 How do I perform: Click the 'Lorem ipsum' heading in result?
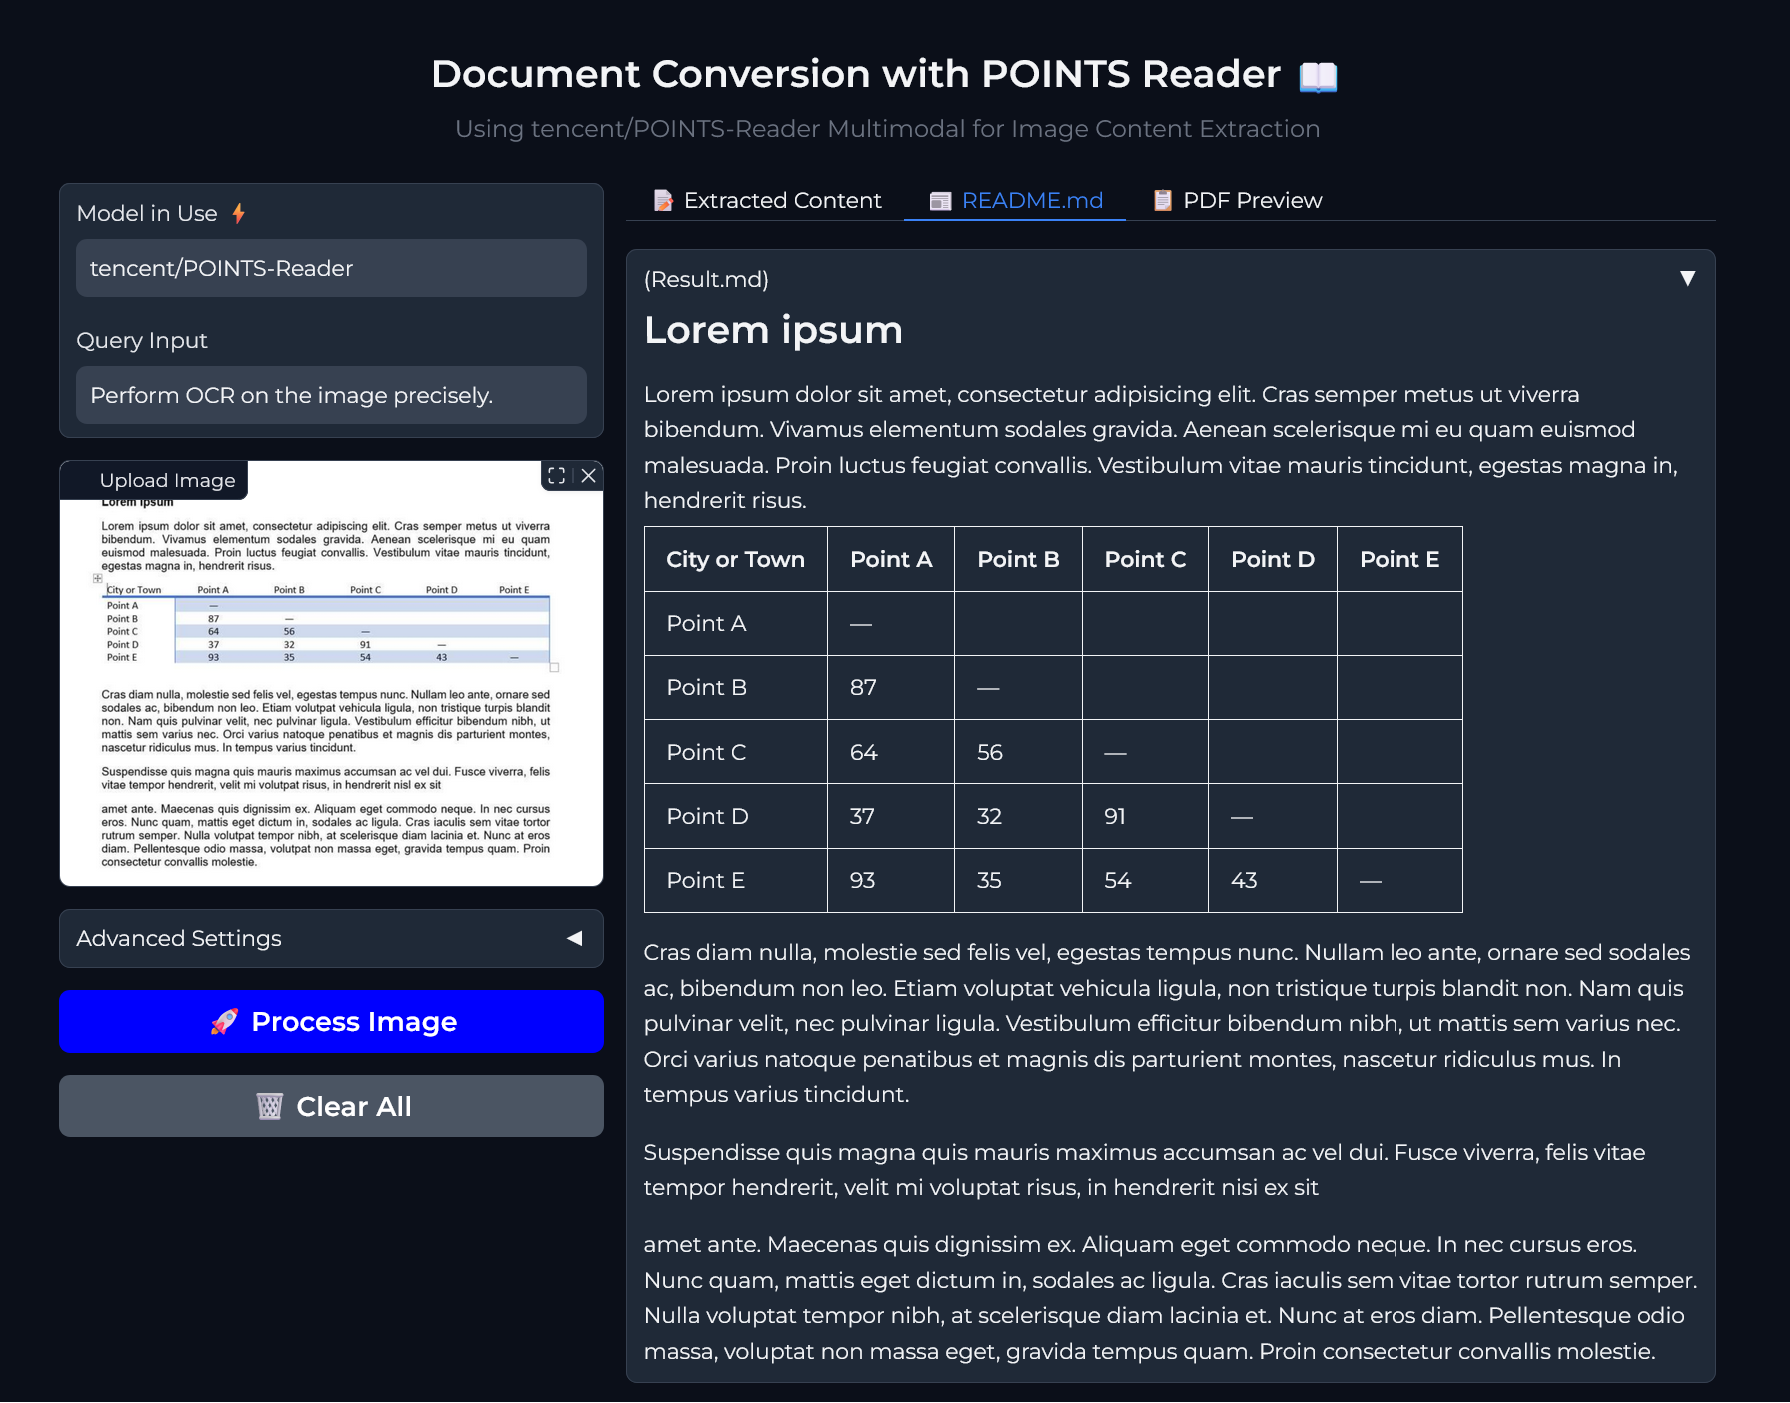pos(773,330)
